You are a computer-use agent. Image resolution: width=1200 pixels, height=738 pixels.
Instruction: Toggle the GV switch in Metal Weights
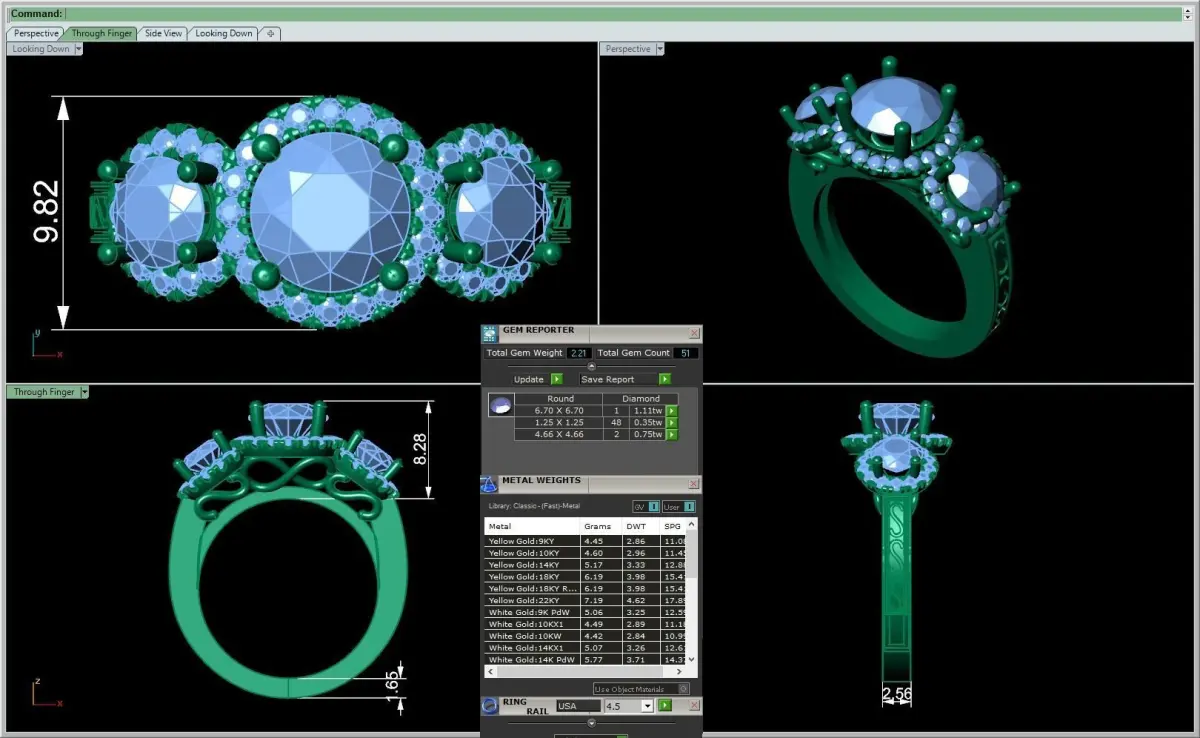tap(646, 507)
